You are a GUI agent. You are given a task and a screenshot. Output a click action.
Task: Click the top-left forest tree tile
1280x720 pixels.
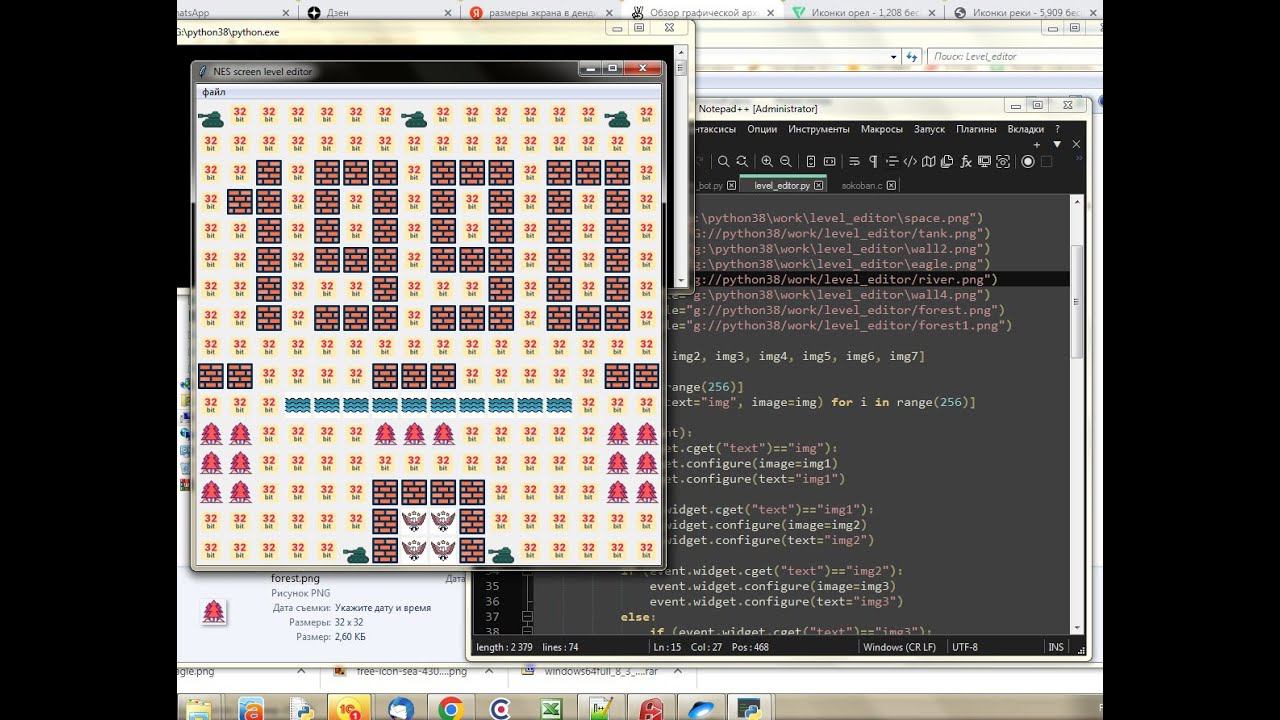(x=211, y=434)
